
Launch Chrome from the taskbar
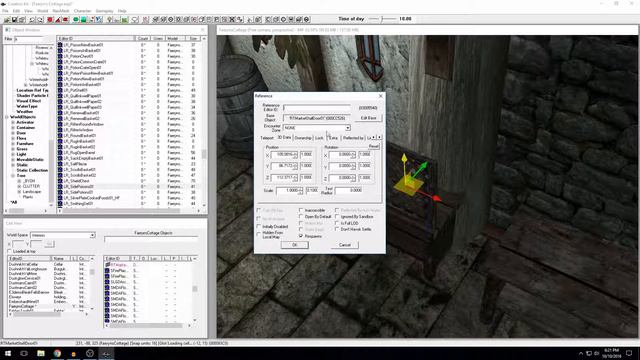(x=57, y=353)
